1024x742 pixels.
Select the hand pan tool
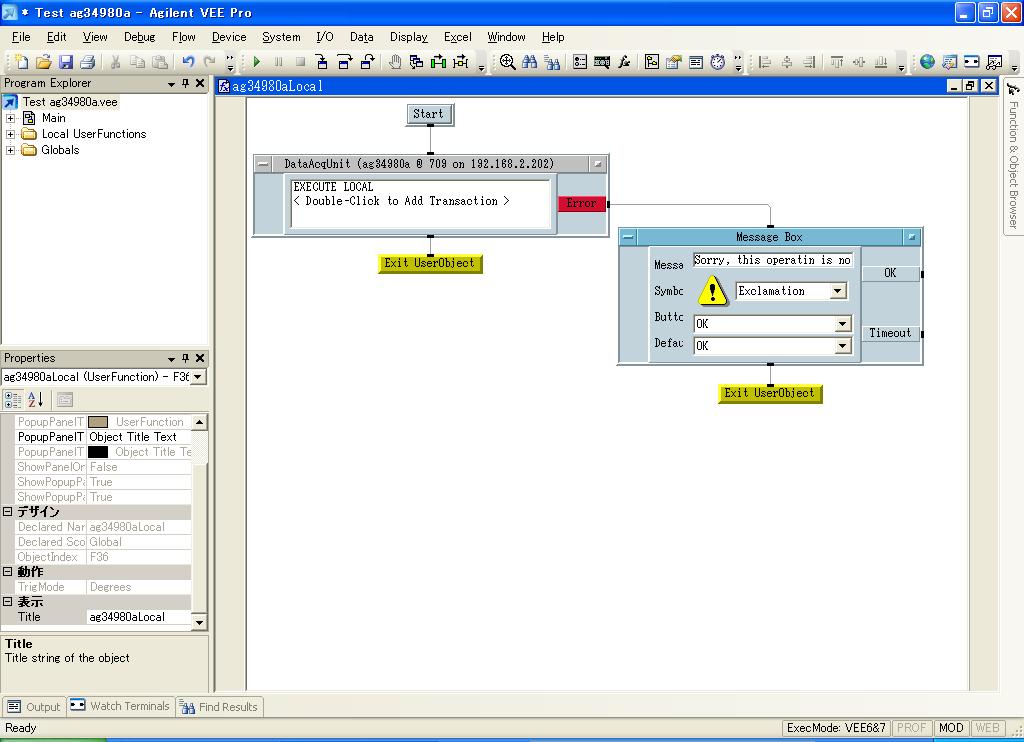pyautogui.click(x=395, y=62)
